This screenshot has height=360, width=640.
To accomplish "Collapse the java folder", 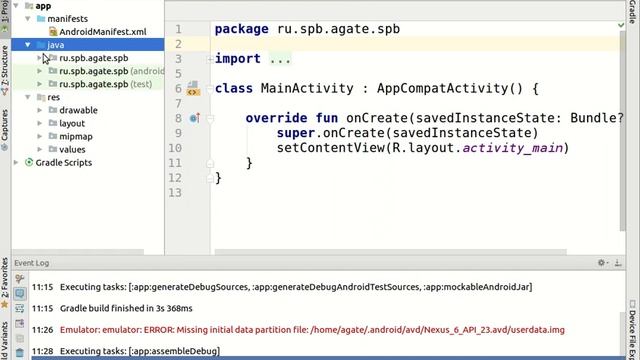I will (x=28, y=45).
